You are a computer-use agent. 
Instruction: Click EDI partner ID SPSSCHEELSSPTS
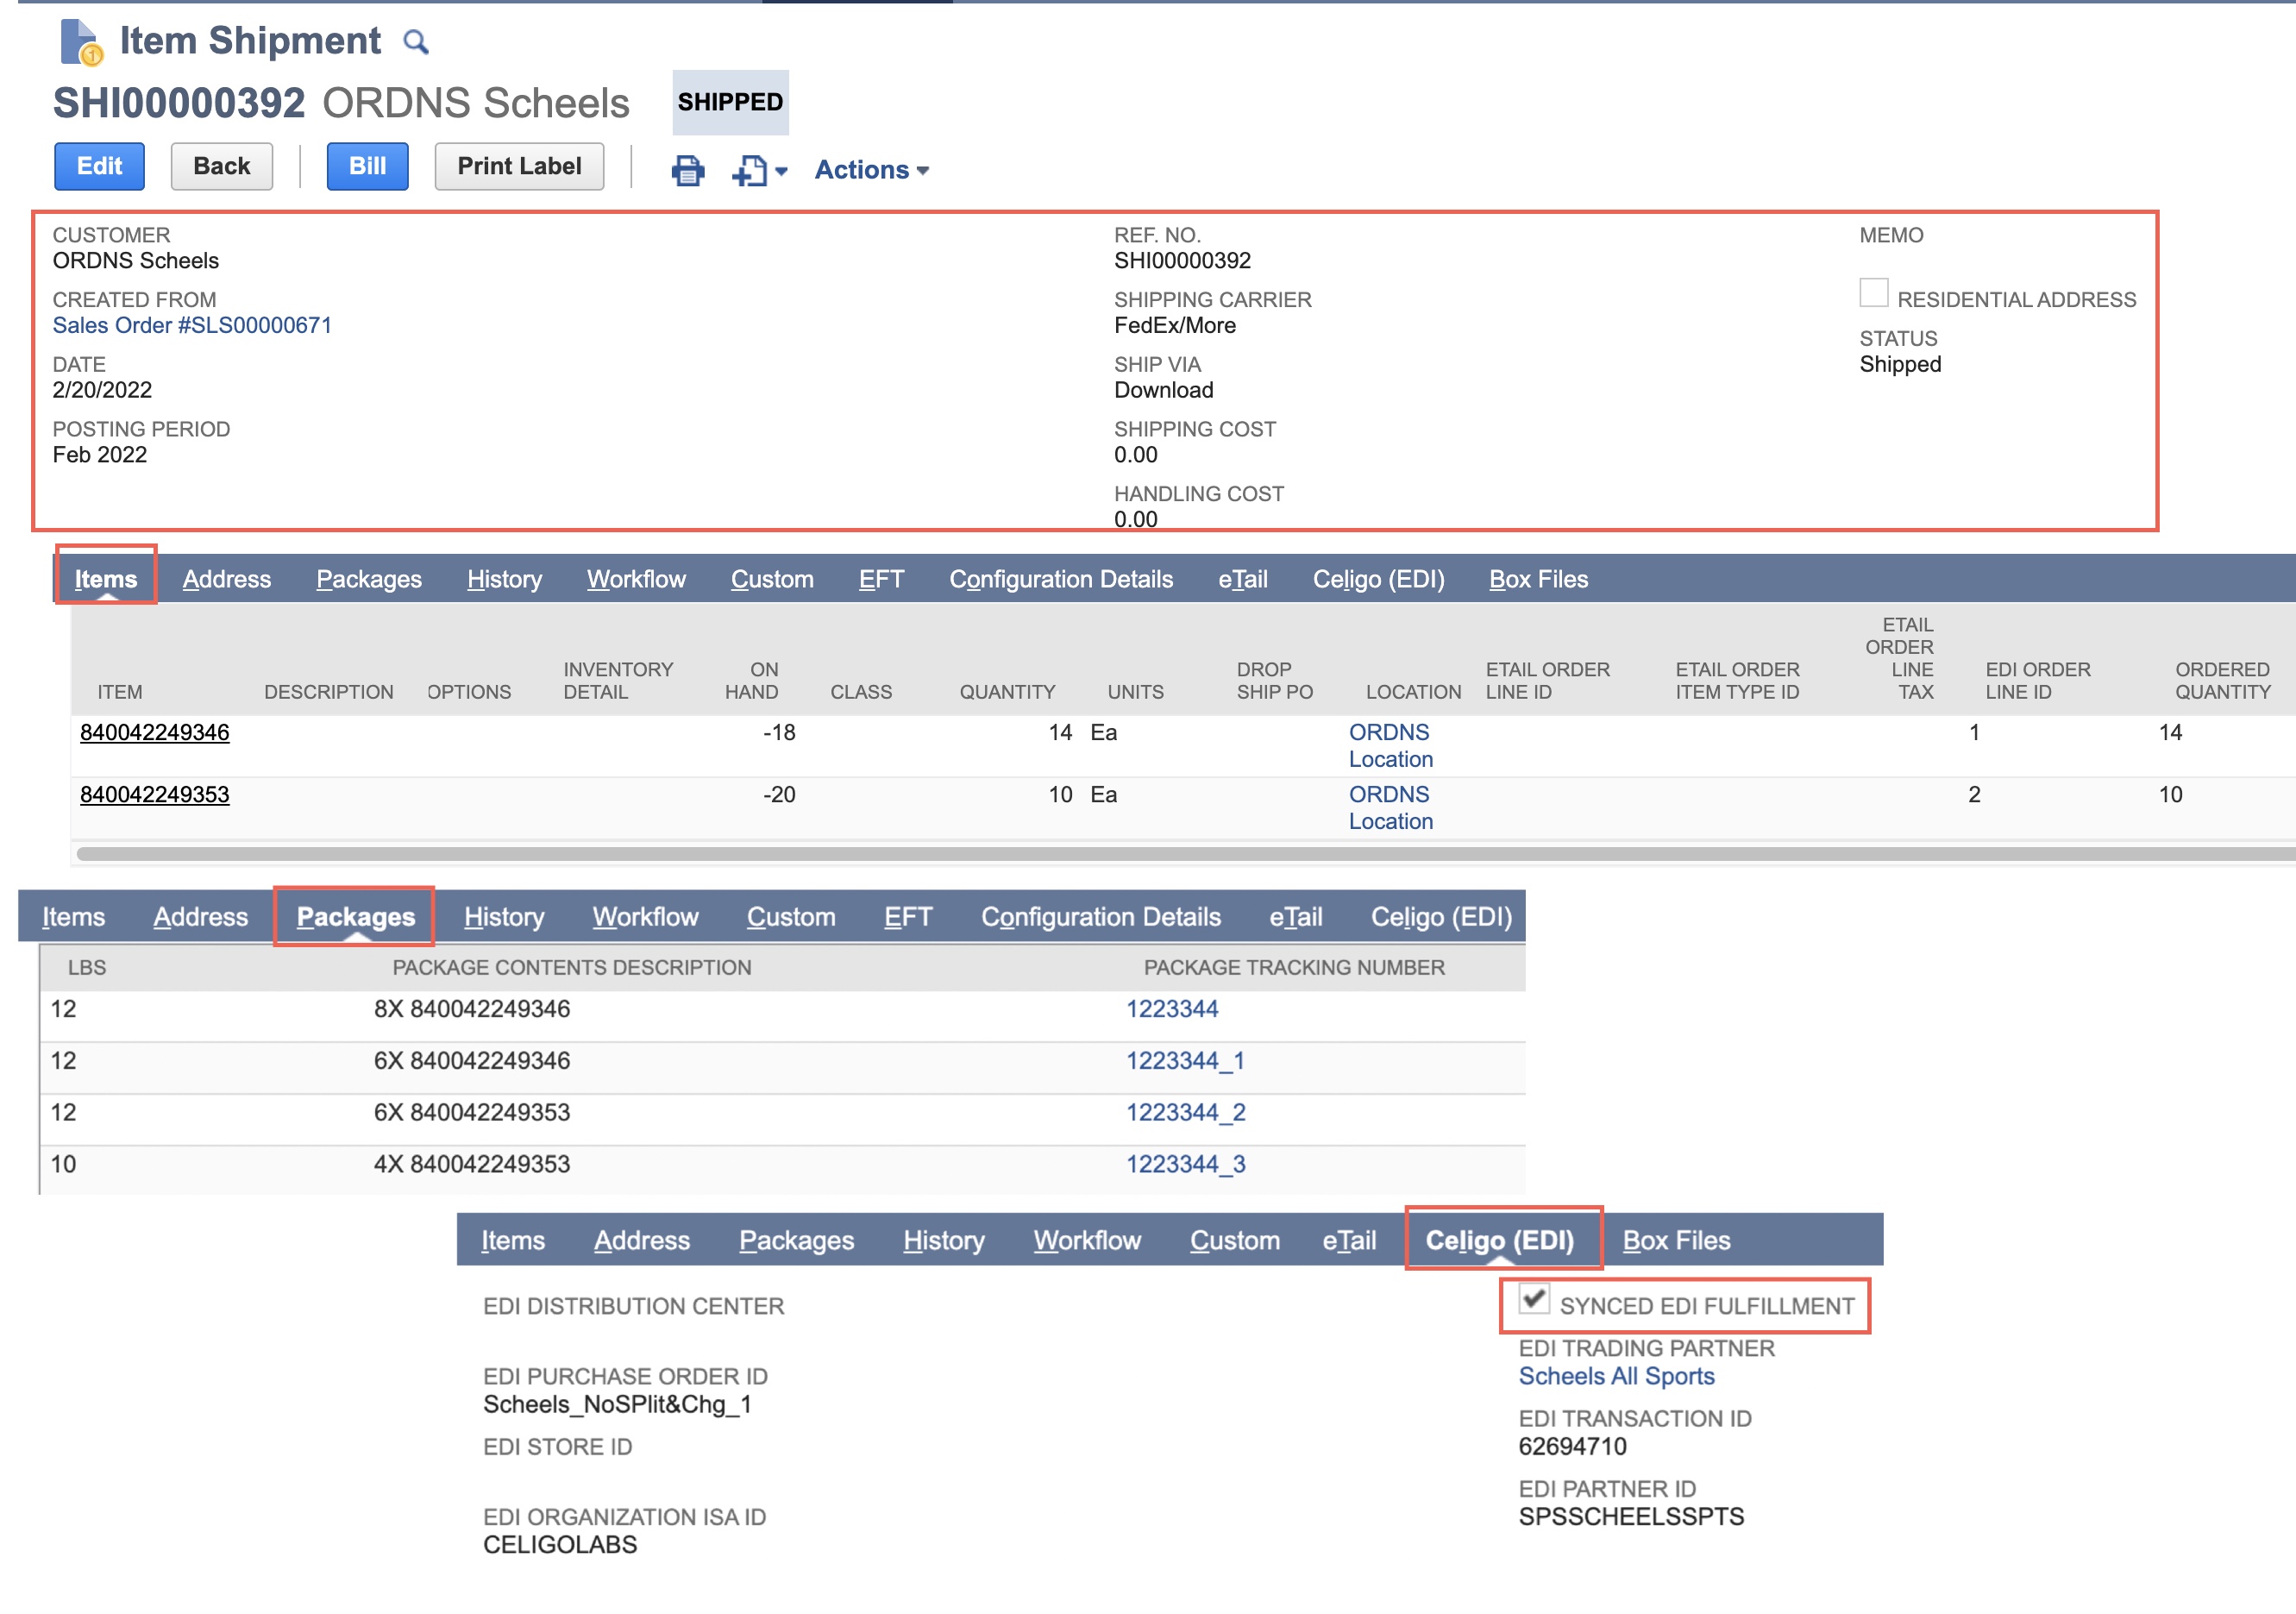(1630, 1516)
